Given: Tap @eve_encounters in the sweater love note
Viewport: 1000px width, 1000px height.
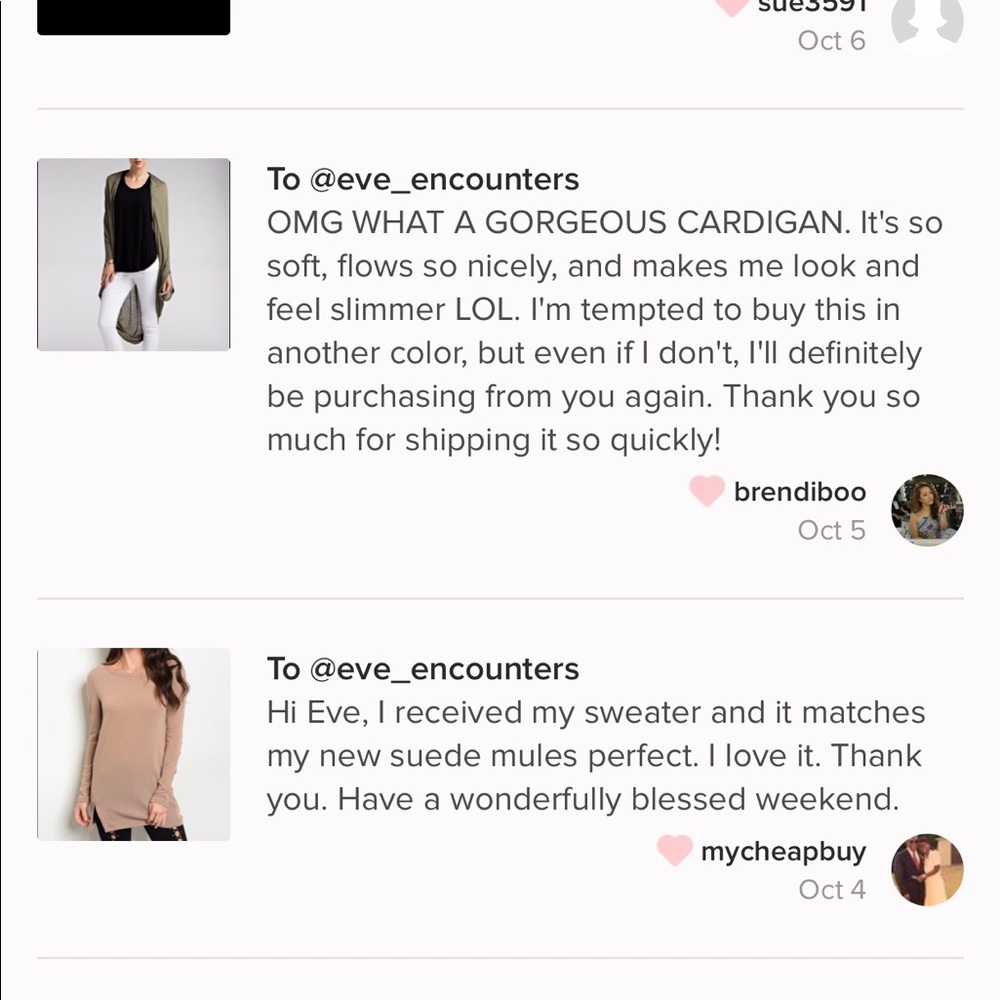Looking at the screenshot, I should pyautogui.click(x=444, y=669).
